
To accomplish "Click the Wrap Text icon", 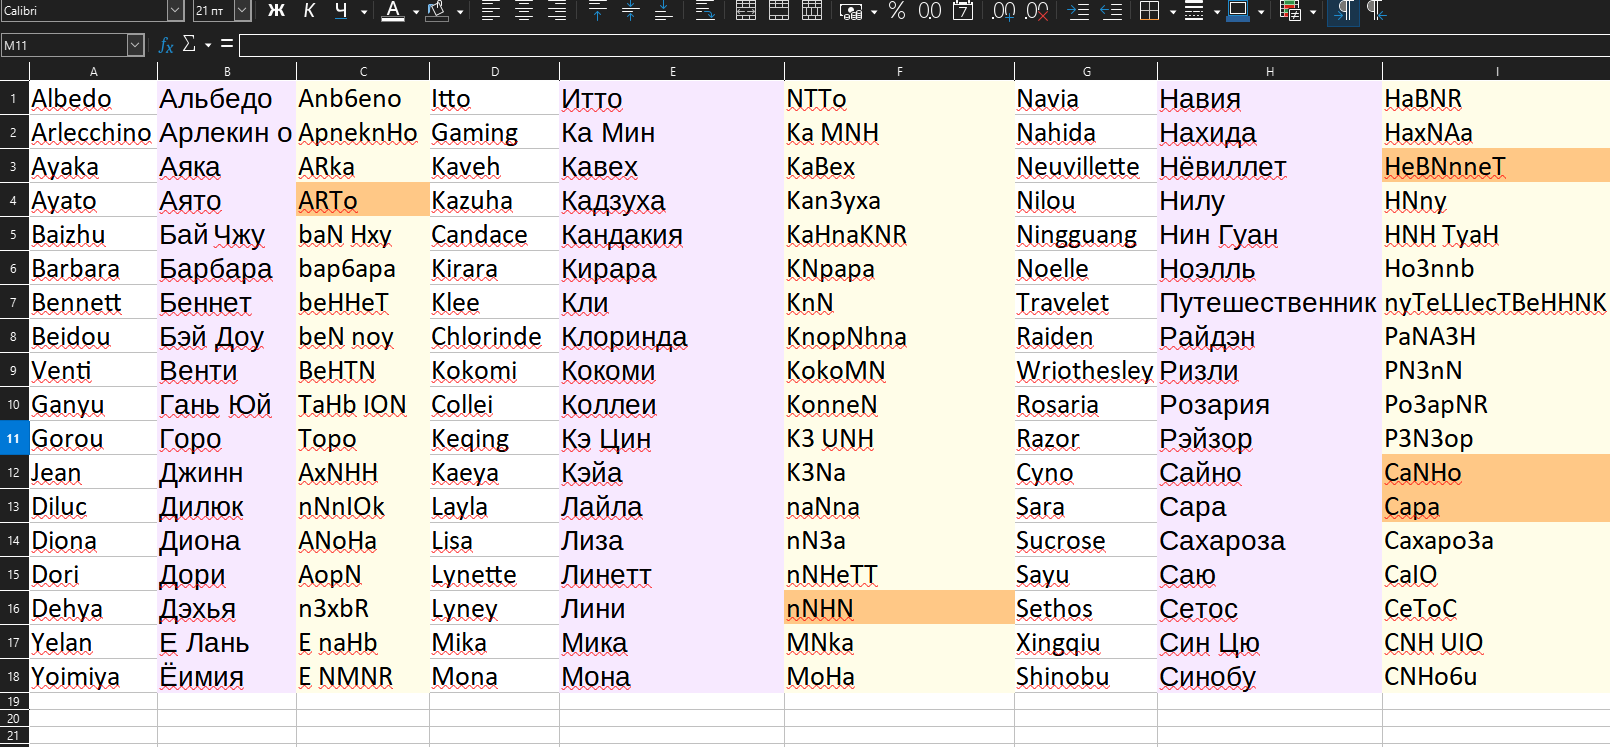I will [x=705, y=11].
